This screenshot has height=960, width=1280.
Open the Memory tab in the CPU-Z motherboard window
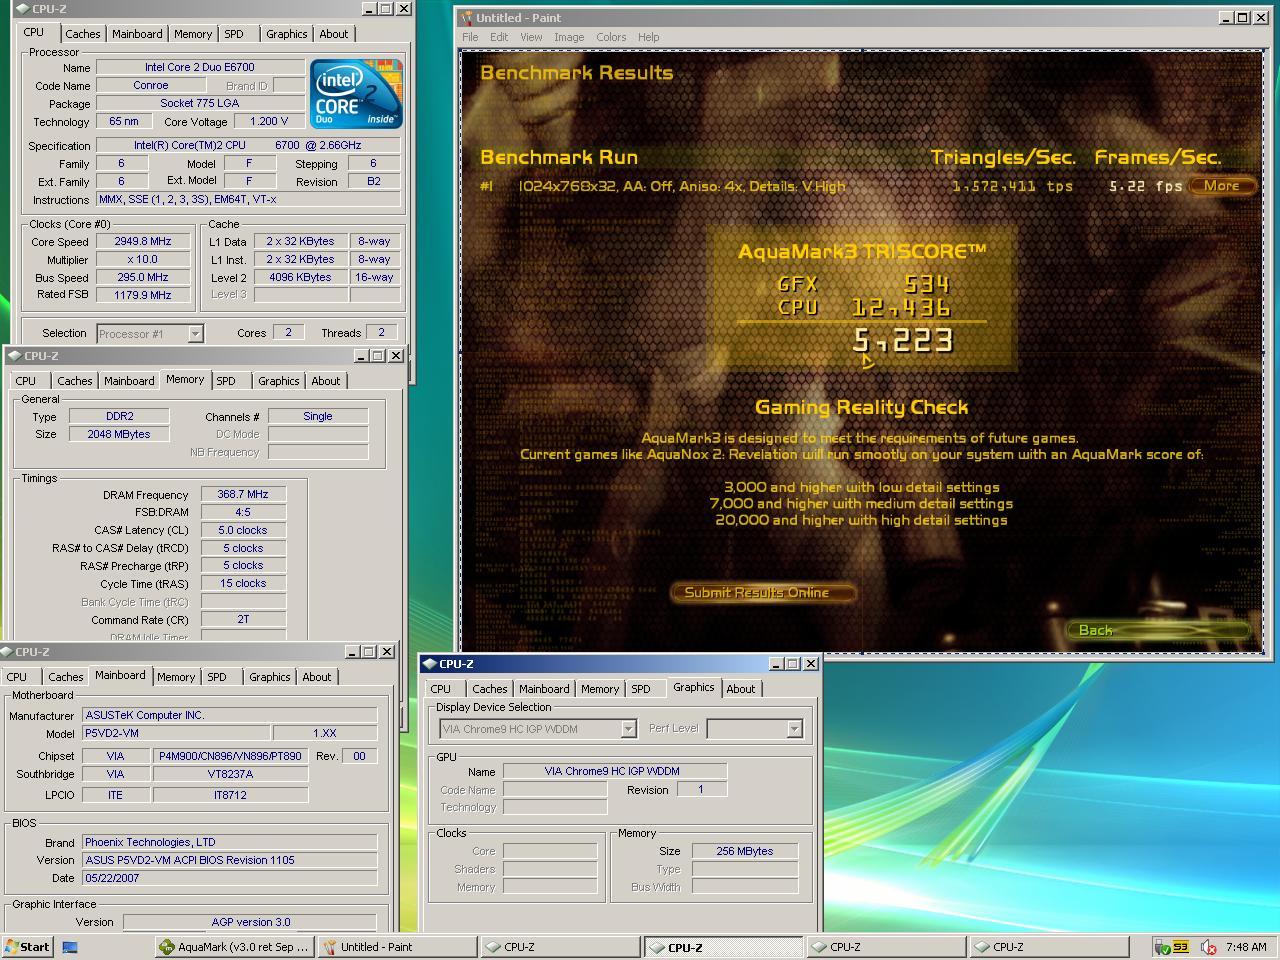click(176, 677)
